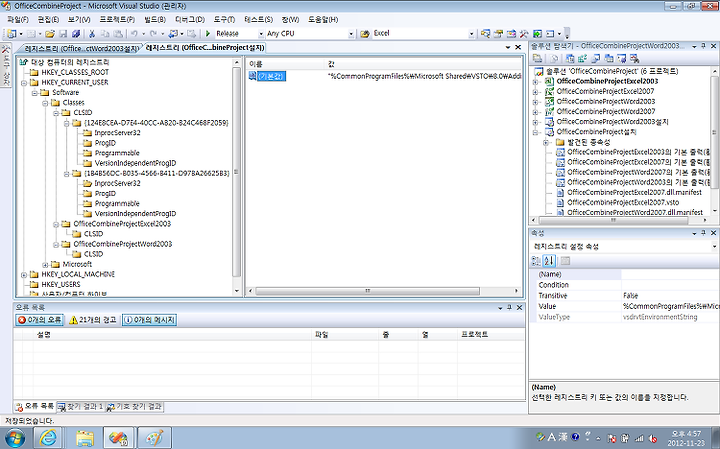Collapse the {124E8CEA-D7E4-40CC-AB20-824C468F2059} key
This screenshot has width=720, height=449.
[67, 123]
